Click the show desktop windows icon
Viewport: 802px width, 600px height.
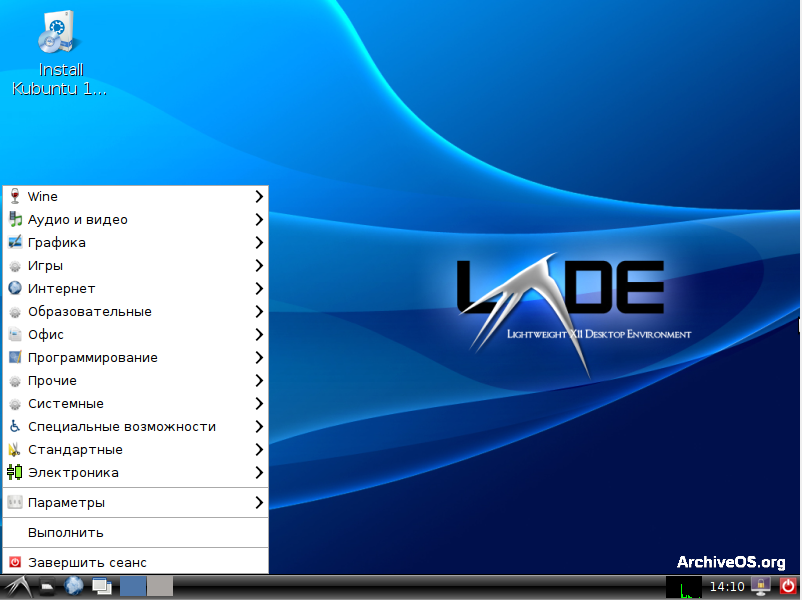click(x=102, y=587)
